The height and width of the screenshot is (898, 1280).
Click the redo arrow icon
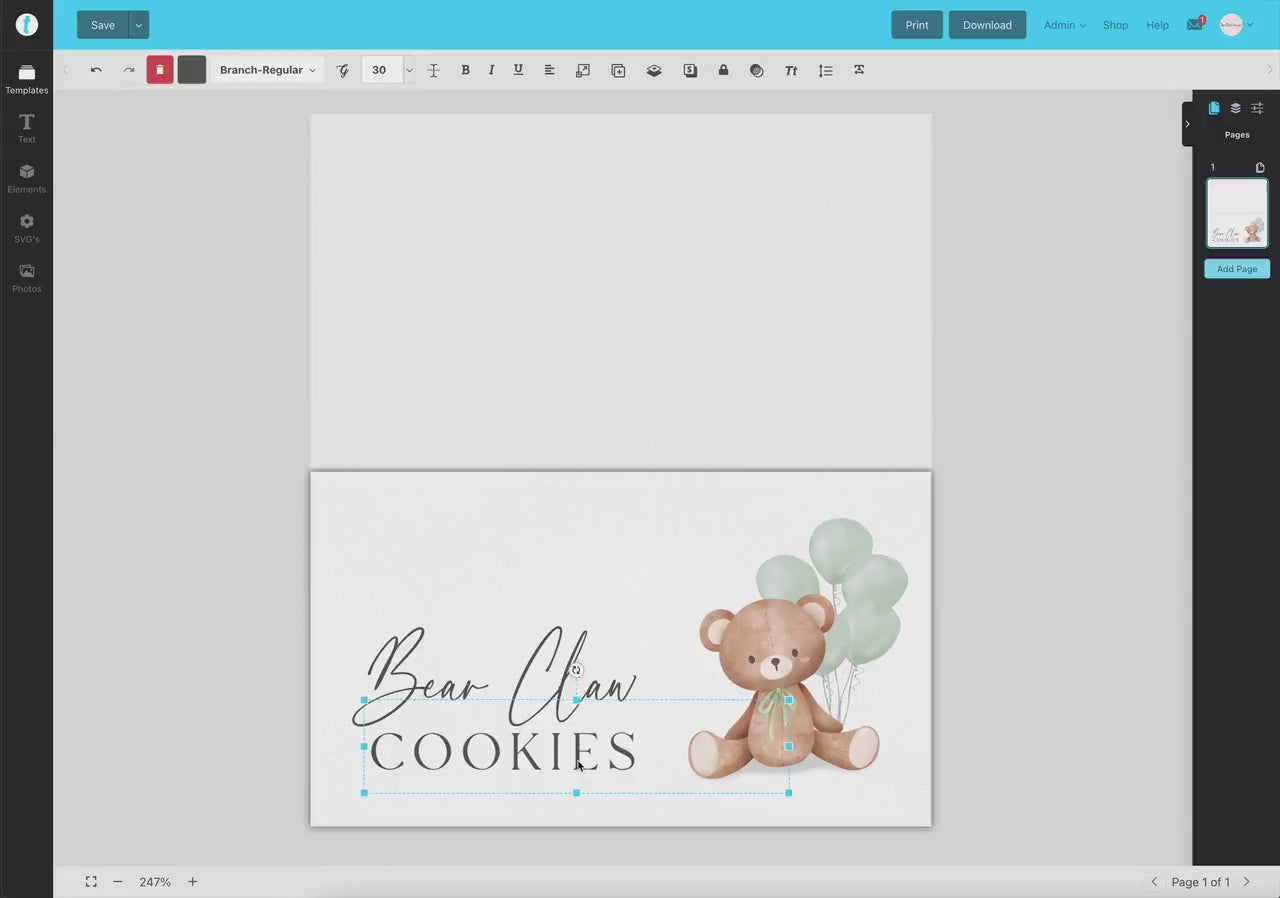(x=129, y=70)
